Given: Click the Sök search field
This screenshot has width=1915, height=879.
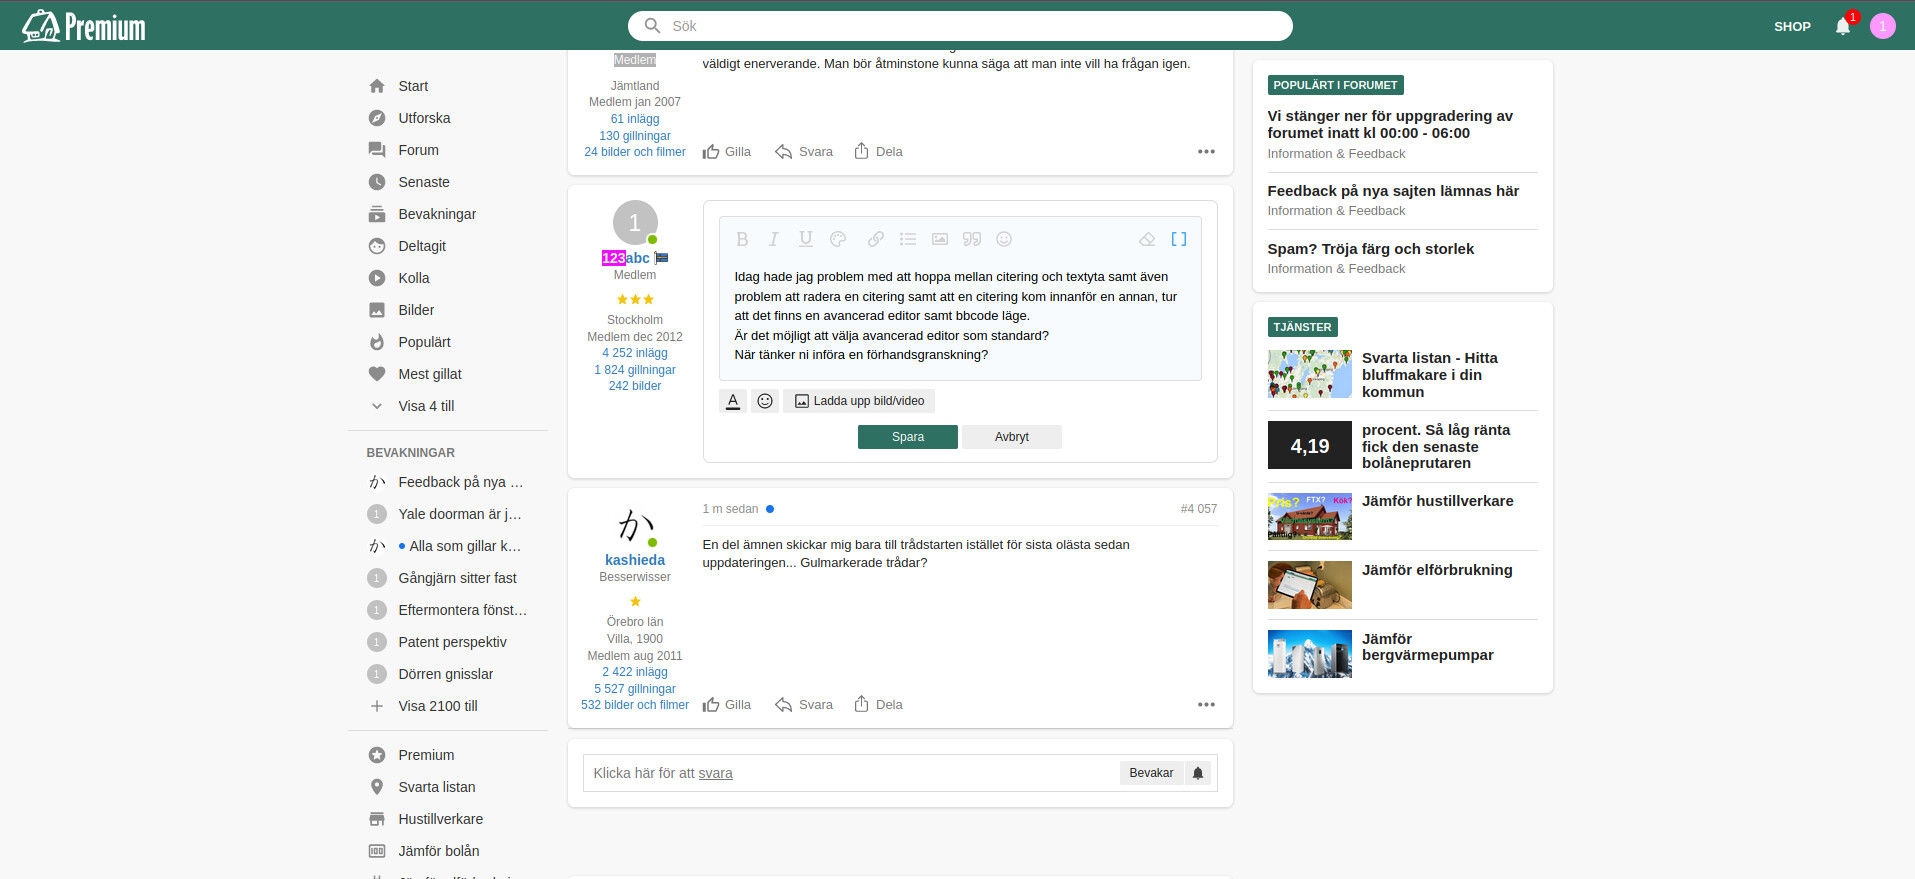Looking at the screenshot, I should coord(960,26).
